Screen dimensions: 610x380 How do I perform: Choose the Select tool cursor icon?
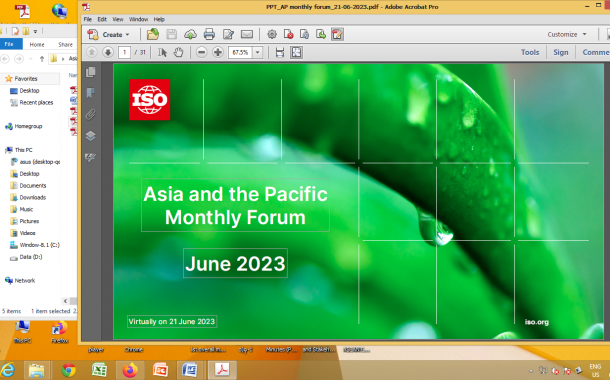point(162,52)
